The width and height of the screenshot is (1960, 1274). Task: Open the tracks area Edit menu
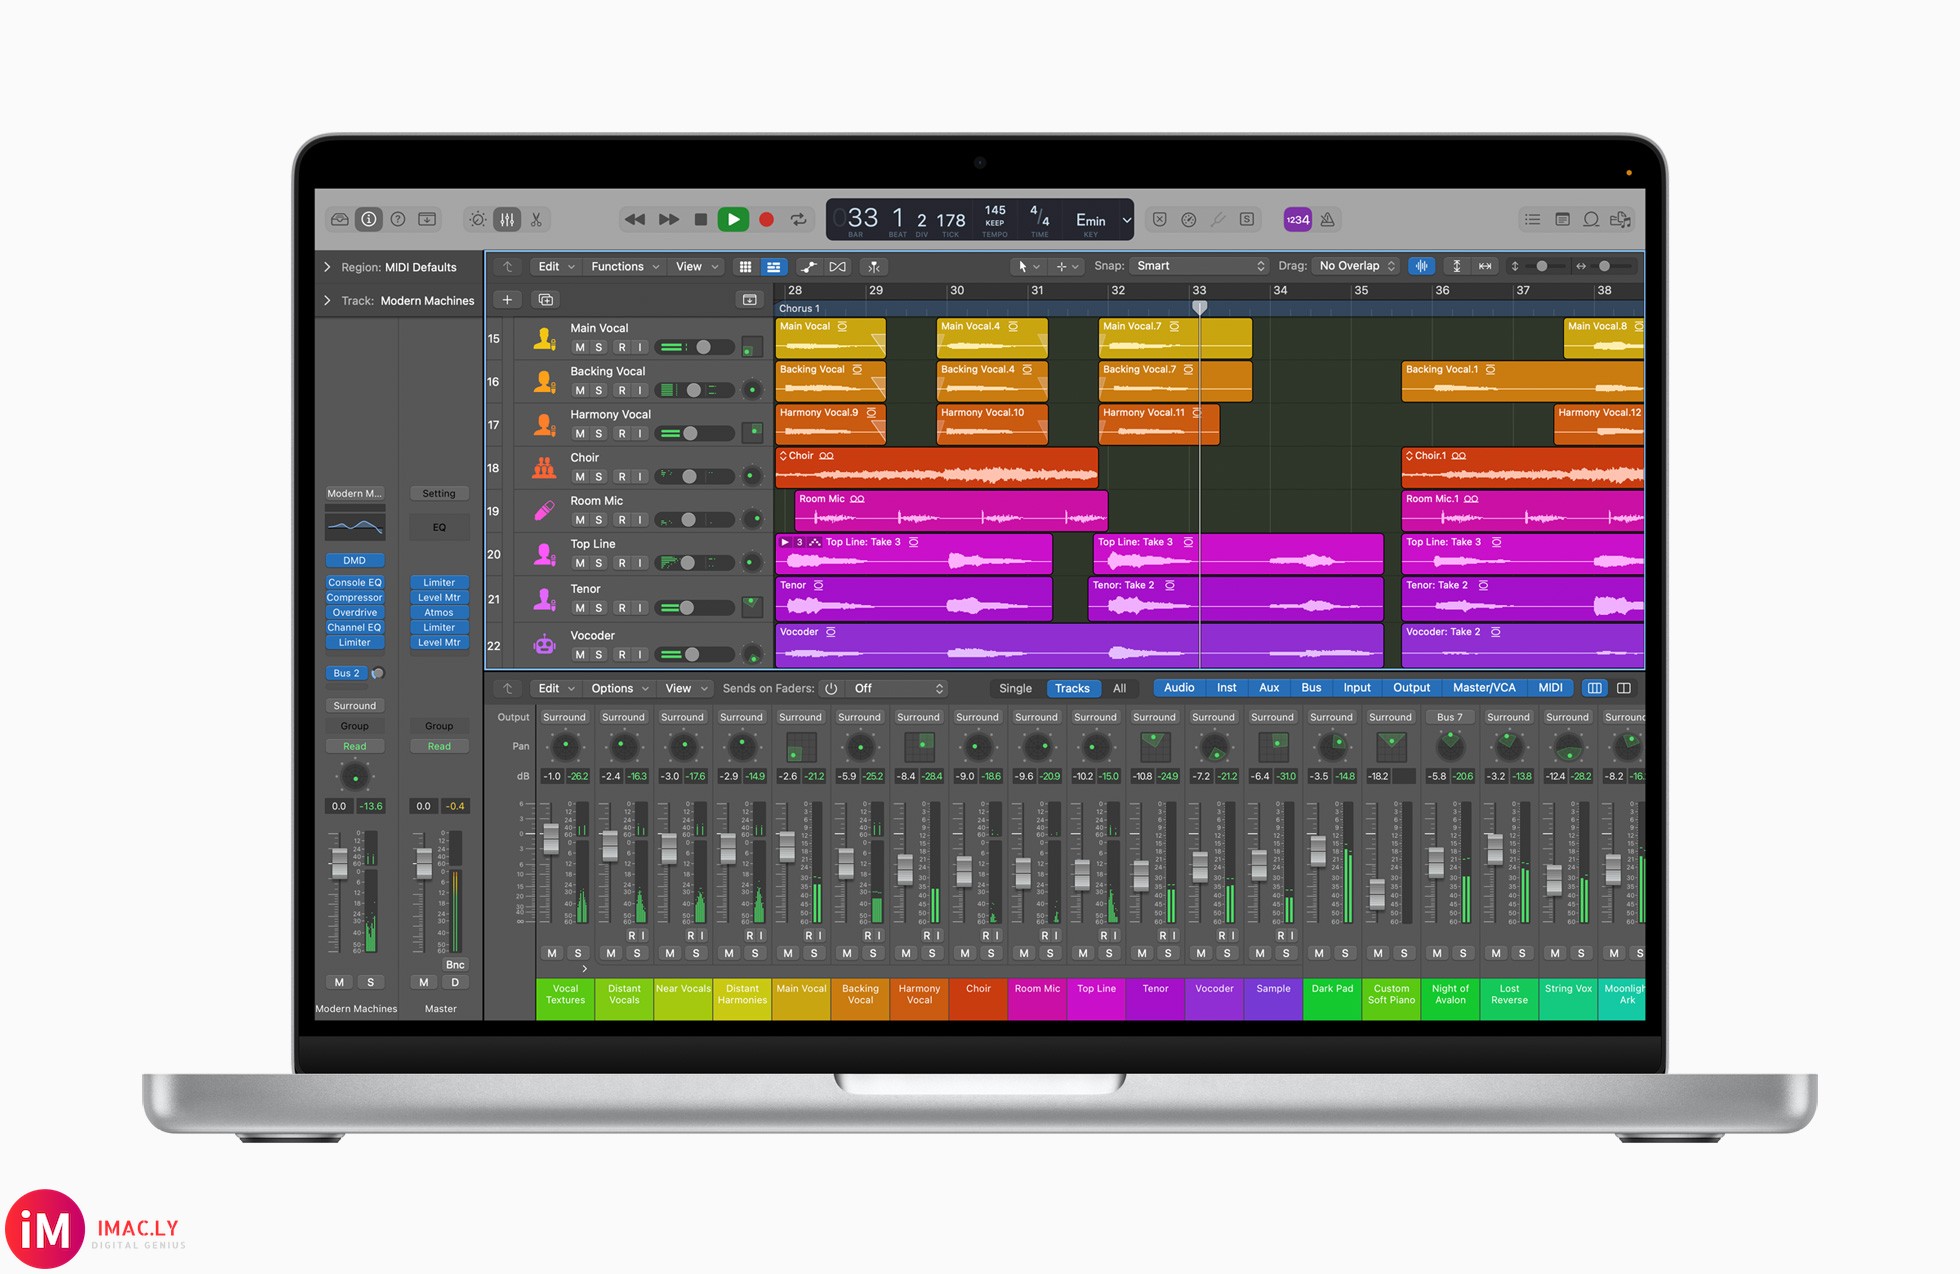(555, 267)
